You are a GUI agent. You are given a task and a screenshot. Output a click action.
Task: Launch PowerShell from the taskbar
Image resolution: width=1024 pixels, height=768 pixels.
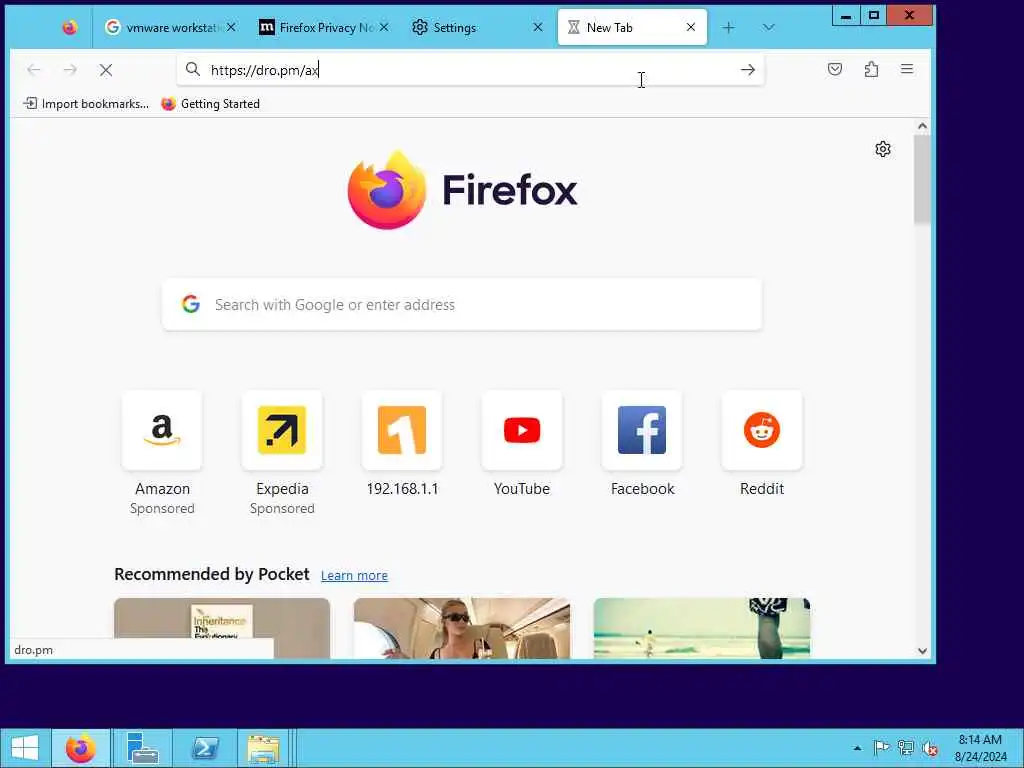click(x=204, y=748)
